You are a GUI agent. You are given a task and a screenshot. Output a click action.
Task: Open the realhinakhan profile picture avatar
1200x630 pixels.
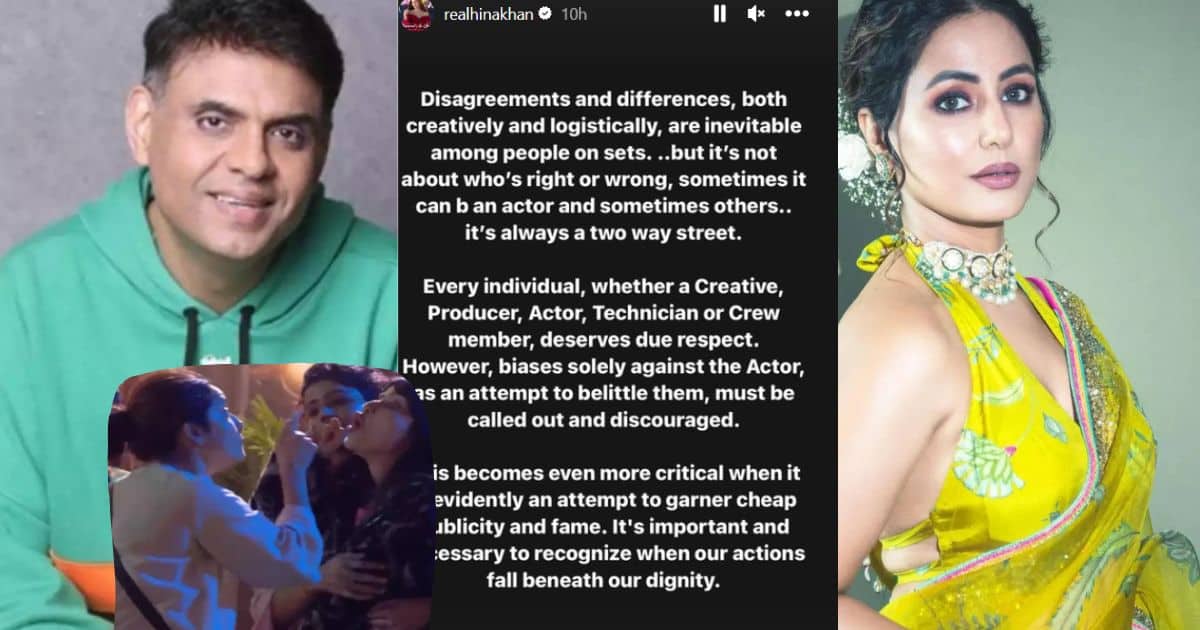[413, 13]
